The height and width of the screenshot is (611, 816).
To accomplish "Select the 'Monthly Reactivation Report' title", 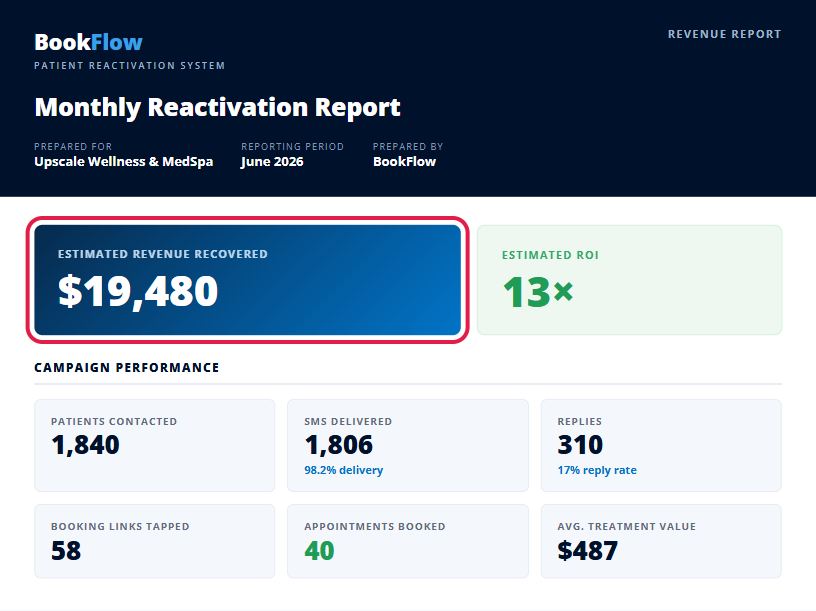I will [218, 107].
